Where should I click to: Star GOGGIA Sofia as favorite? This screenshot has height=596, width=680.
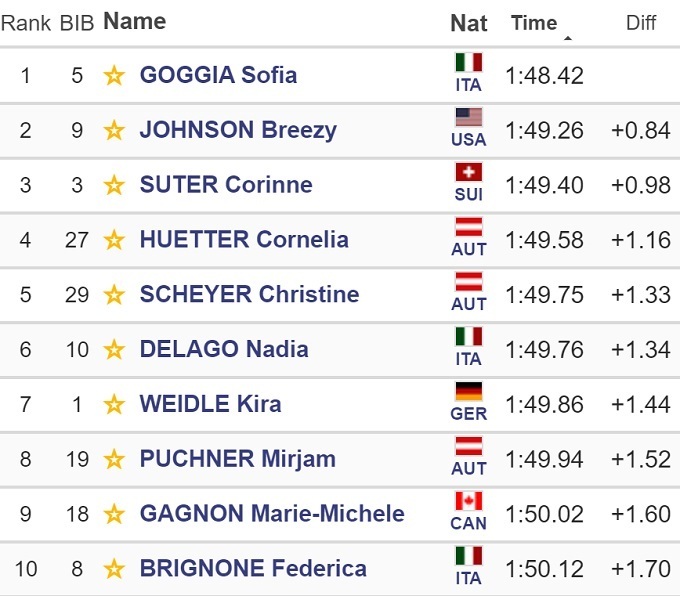pyautogui.click(x=114, y=75)
